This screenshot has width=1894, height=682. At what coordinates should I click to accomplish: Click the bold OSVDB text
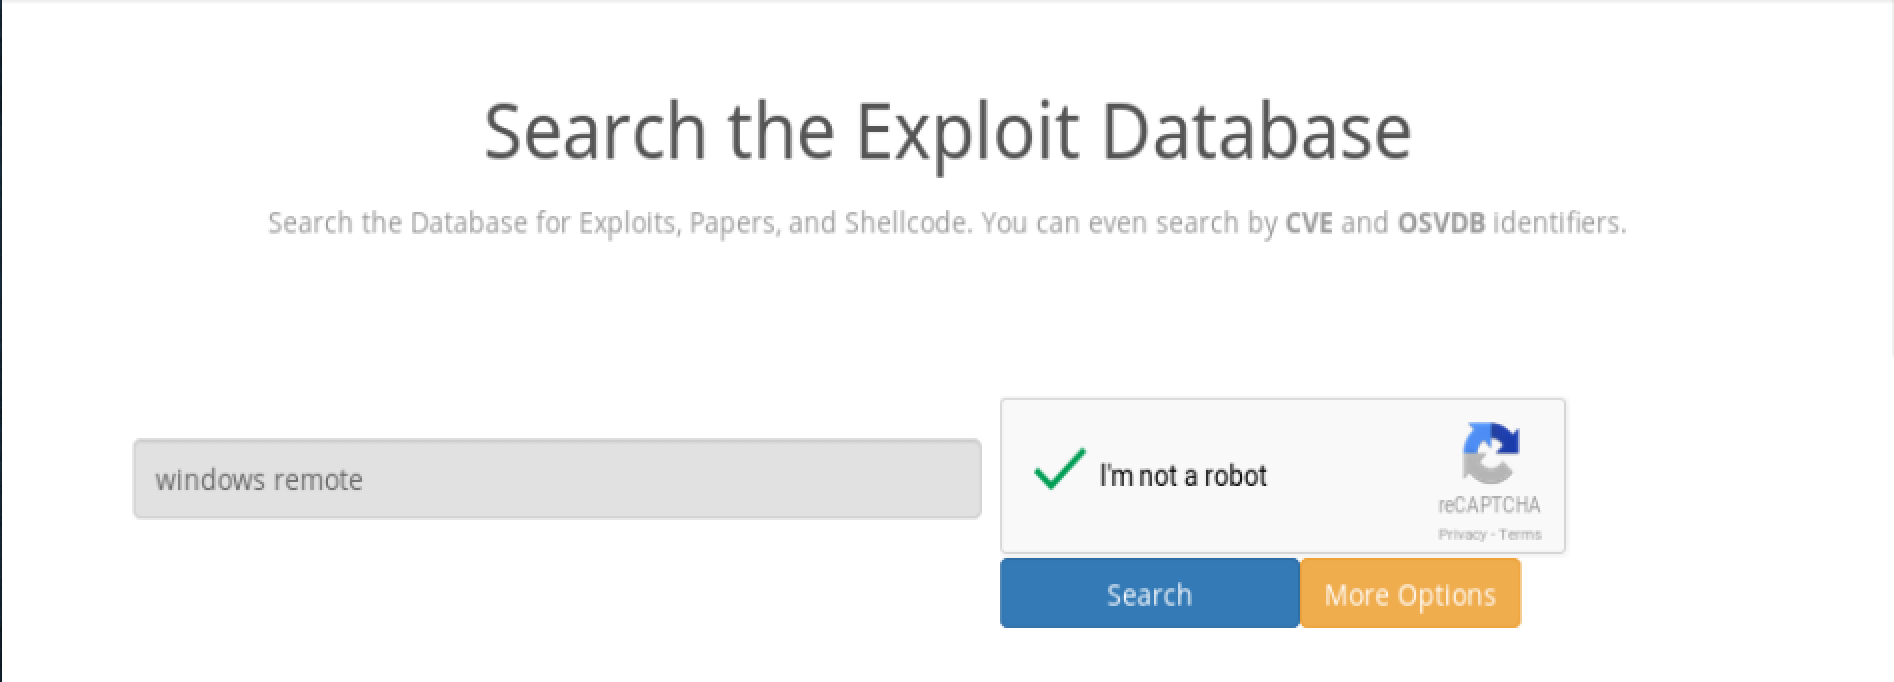tap(1441, 222)
